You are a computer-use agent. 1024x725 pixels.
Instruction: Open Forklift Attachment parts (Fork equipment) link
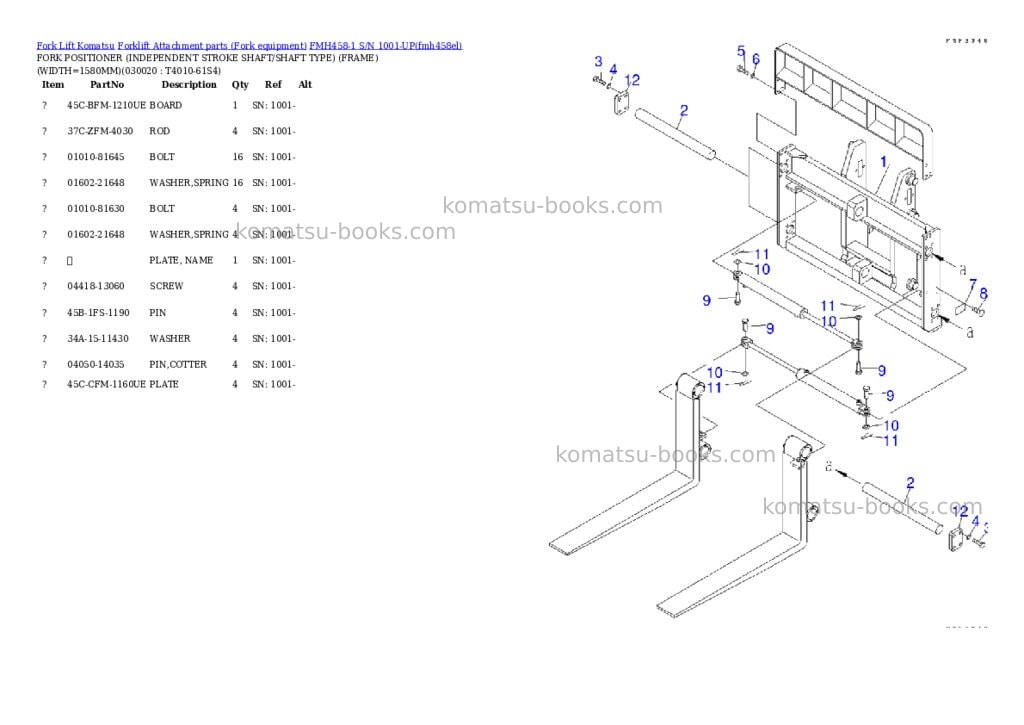tap(212, 46)
